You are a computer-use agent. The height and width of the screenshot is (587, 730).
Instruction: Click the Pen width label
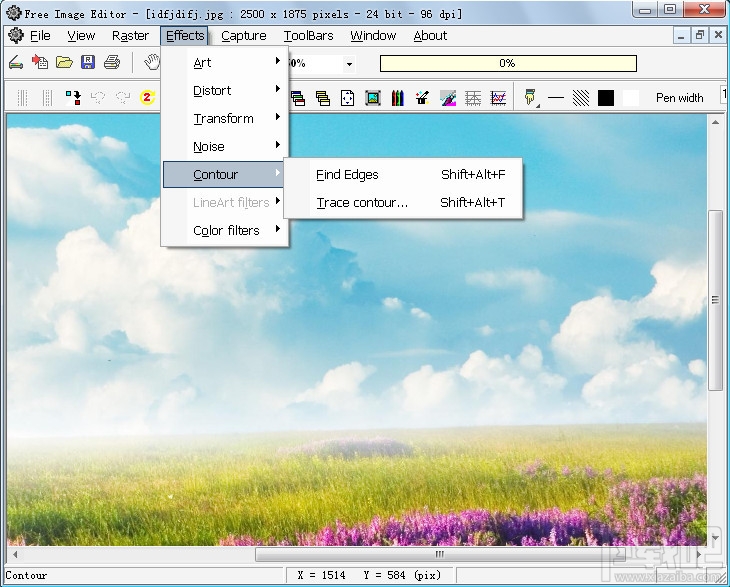click(x=679, y=98)
